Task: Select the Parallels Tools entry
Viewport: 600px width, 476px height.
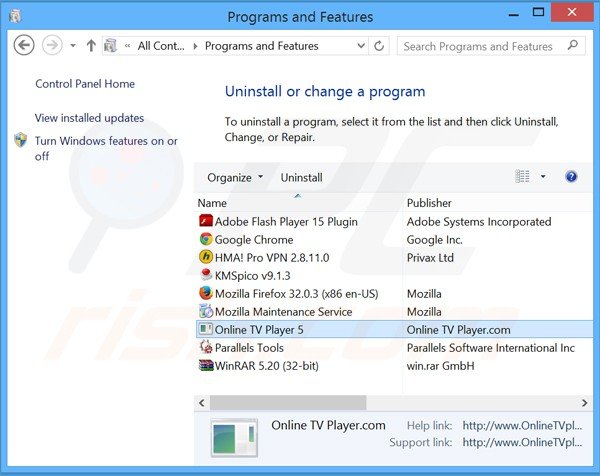Action: [x=249, y=347]
